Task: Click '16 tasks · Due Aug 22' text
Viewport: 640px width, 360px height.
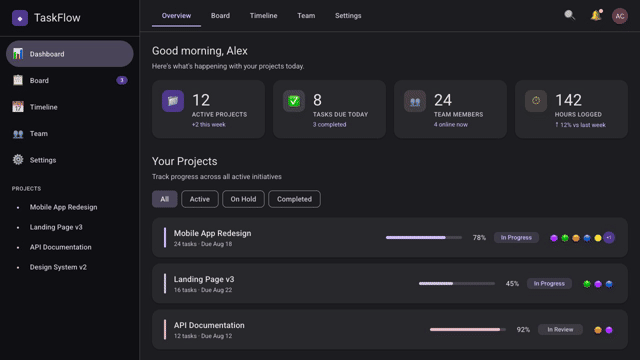Action: tap(203, 290)
